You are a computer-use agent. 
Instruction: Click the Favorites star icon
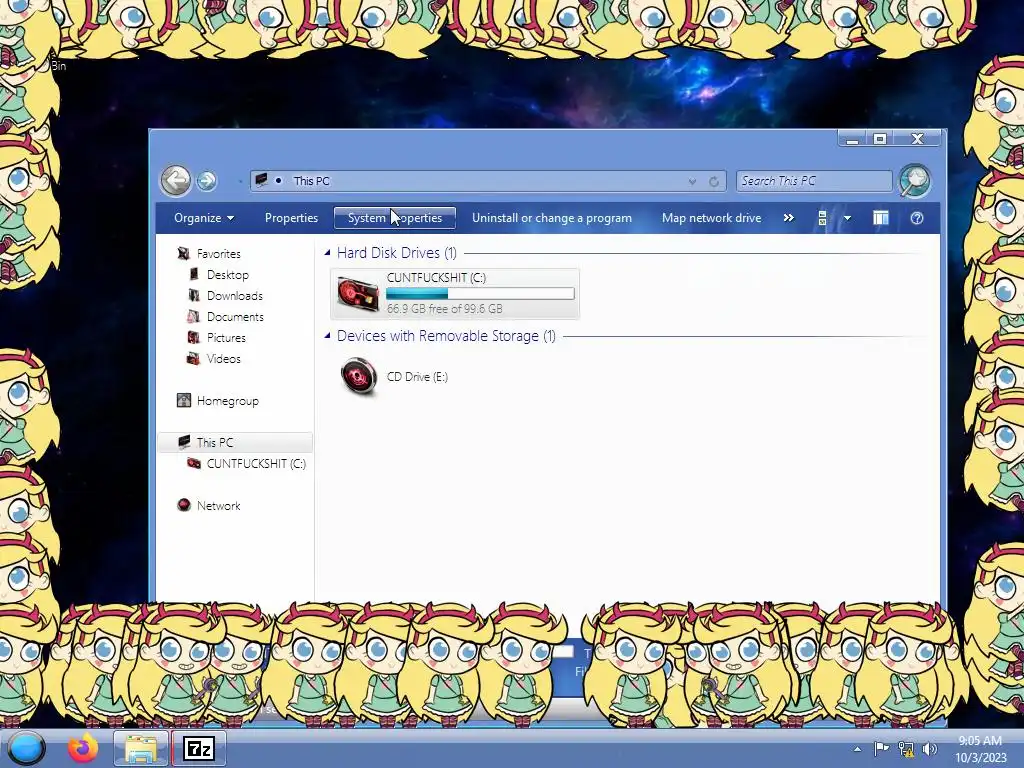(184, 253)
